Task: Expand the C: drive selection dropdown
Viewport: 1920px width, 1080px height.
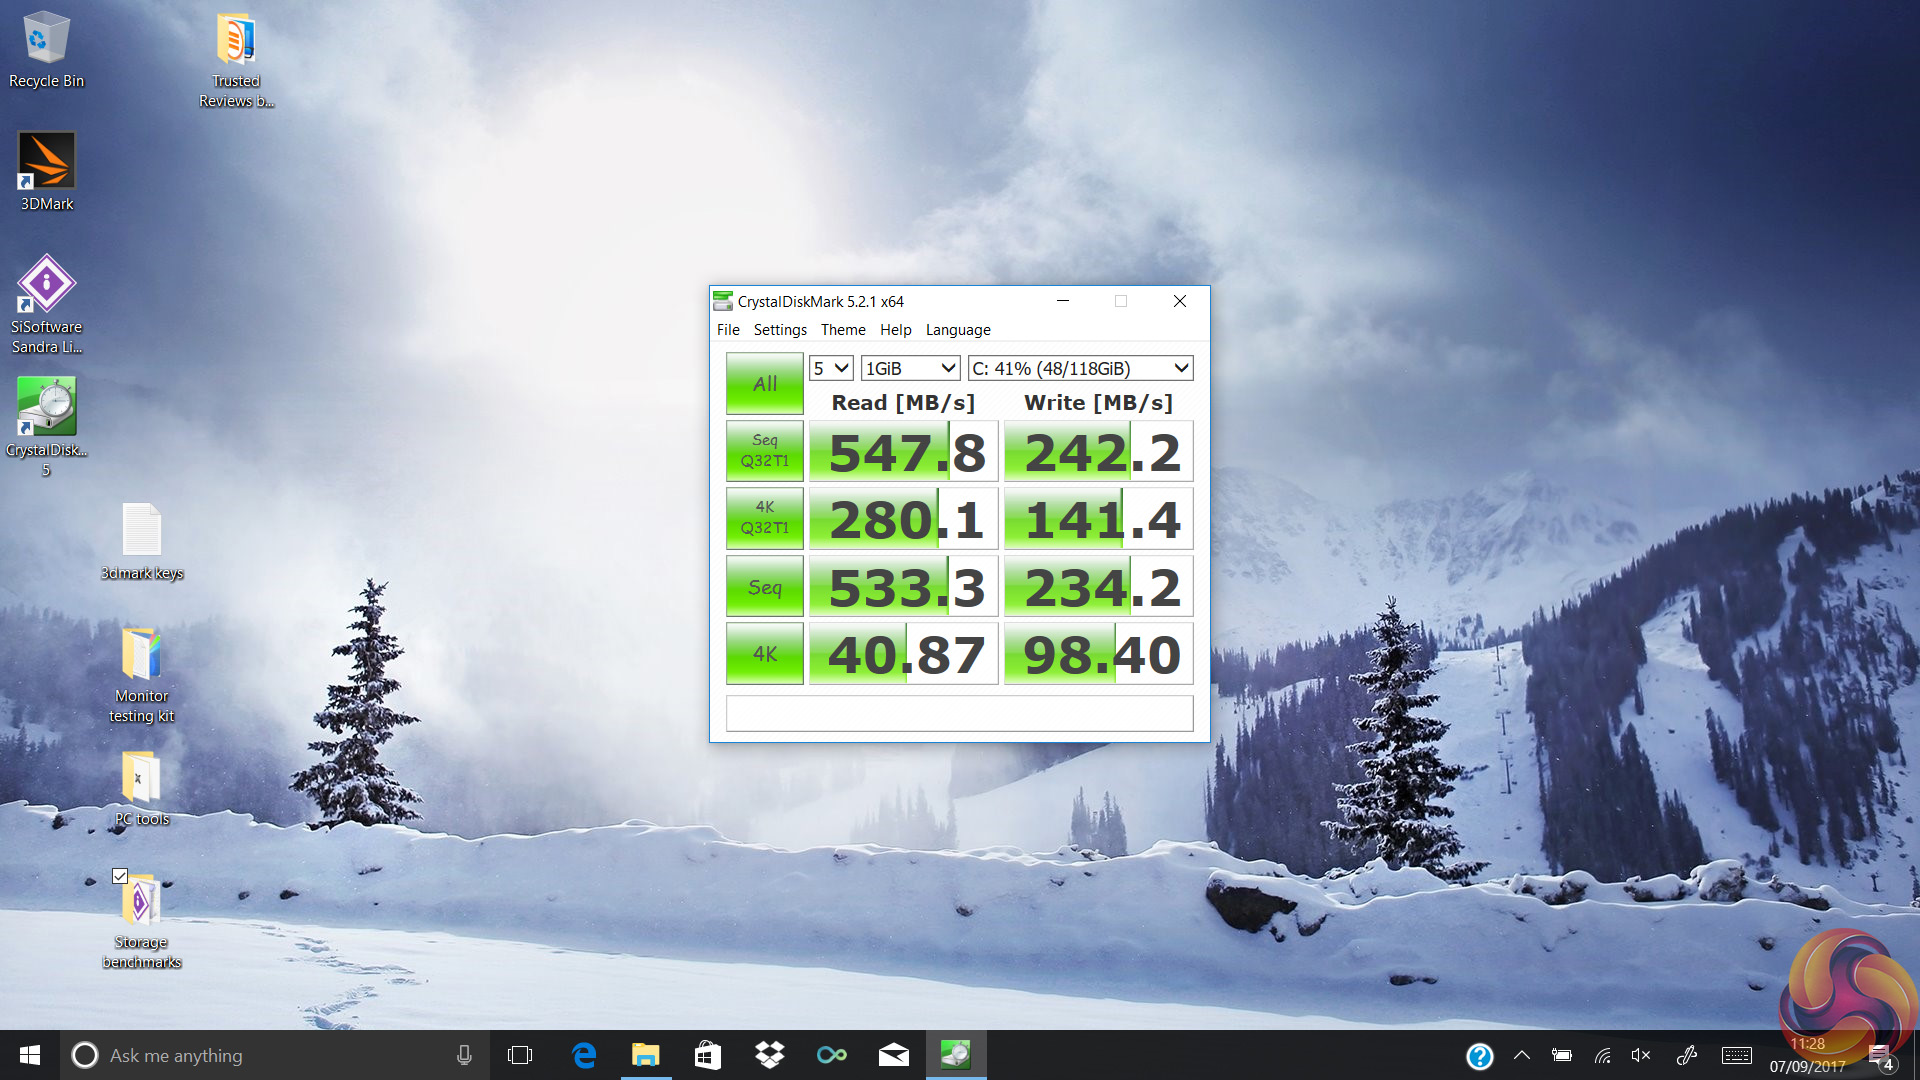Action: click(1080, 369)
